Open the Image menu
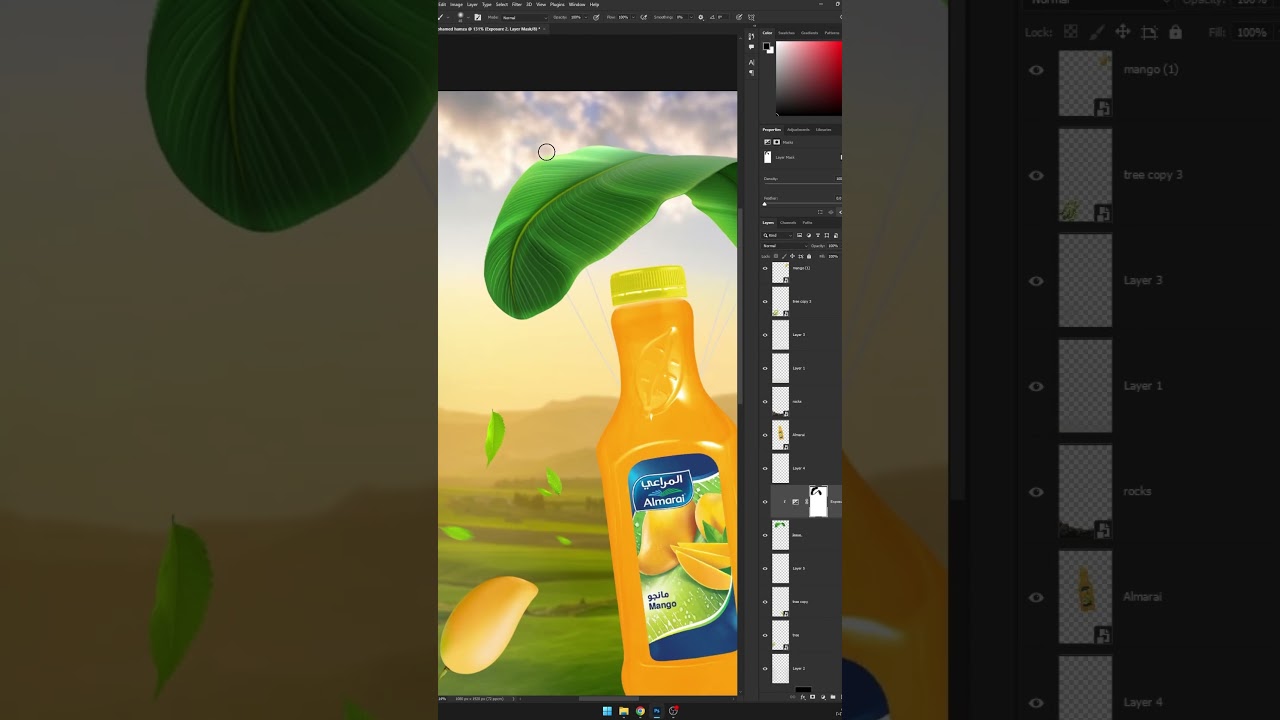1280x720 pixels. 456,4
